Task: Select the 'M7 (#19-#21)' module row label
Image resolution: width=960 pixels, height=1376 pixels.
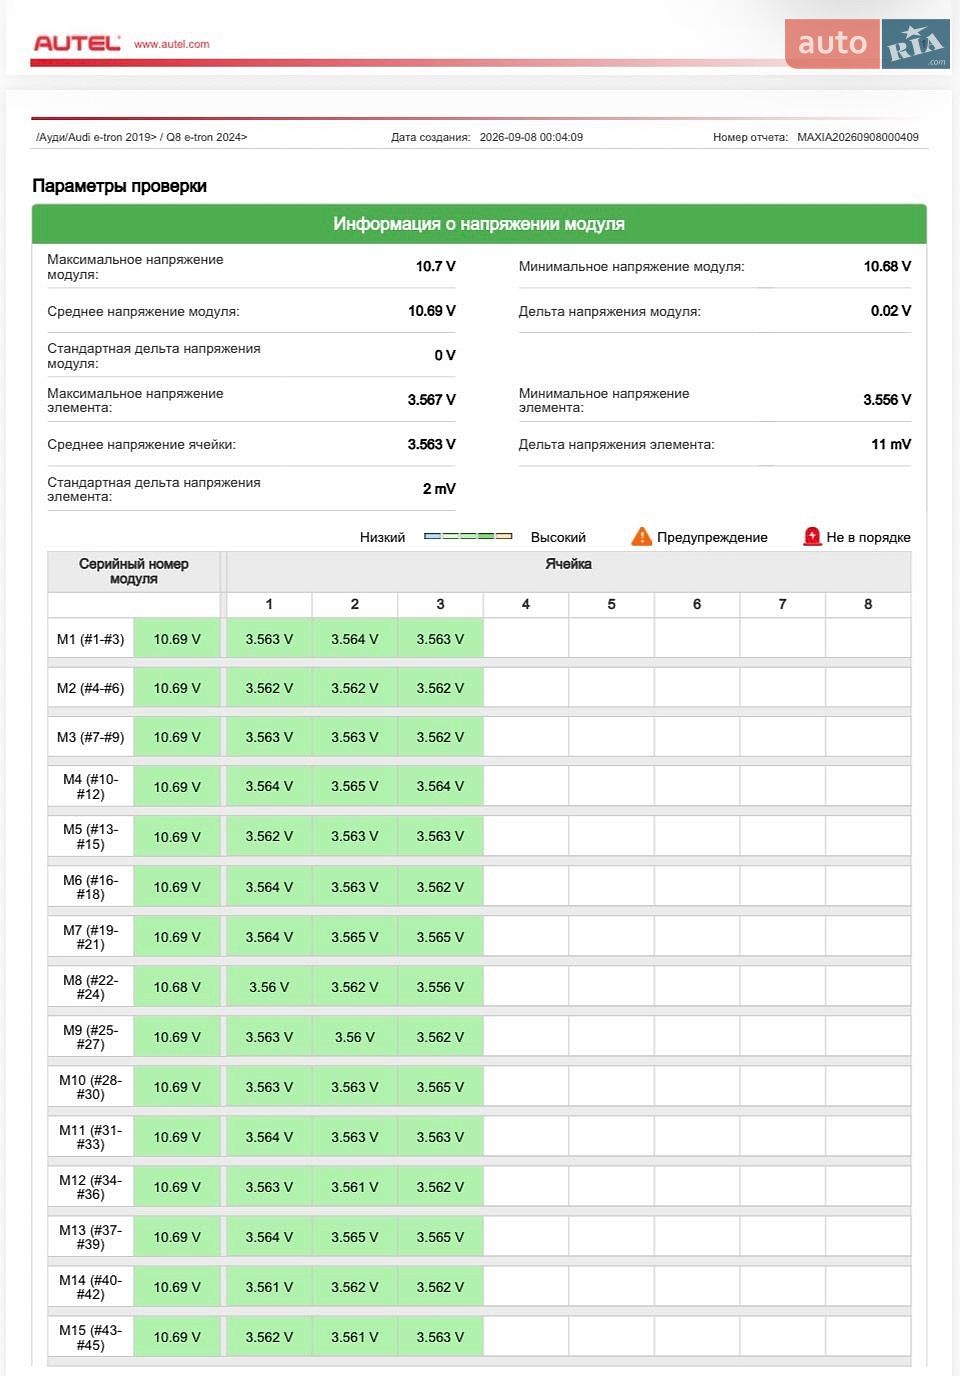Action: (x=91, y=937)
